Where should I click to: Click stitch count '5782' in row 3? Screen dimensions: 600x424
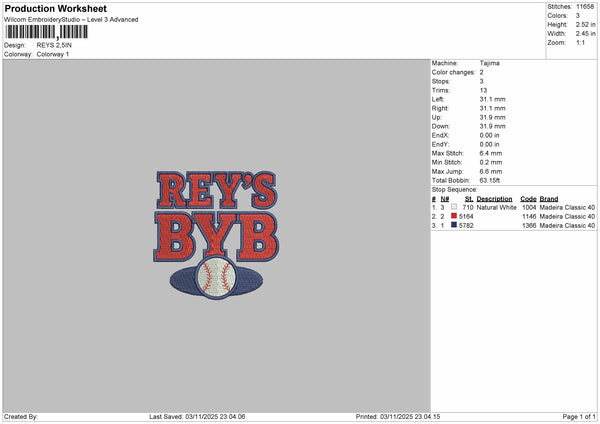(x=466, y=226)
